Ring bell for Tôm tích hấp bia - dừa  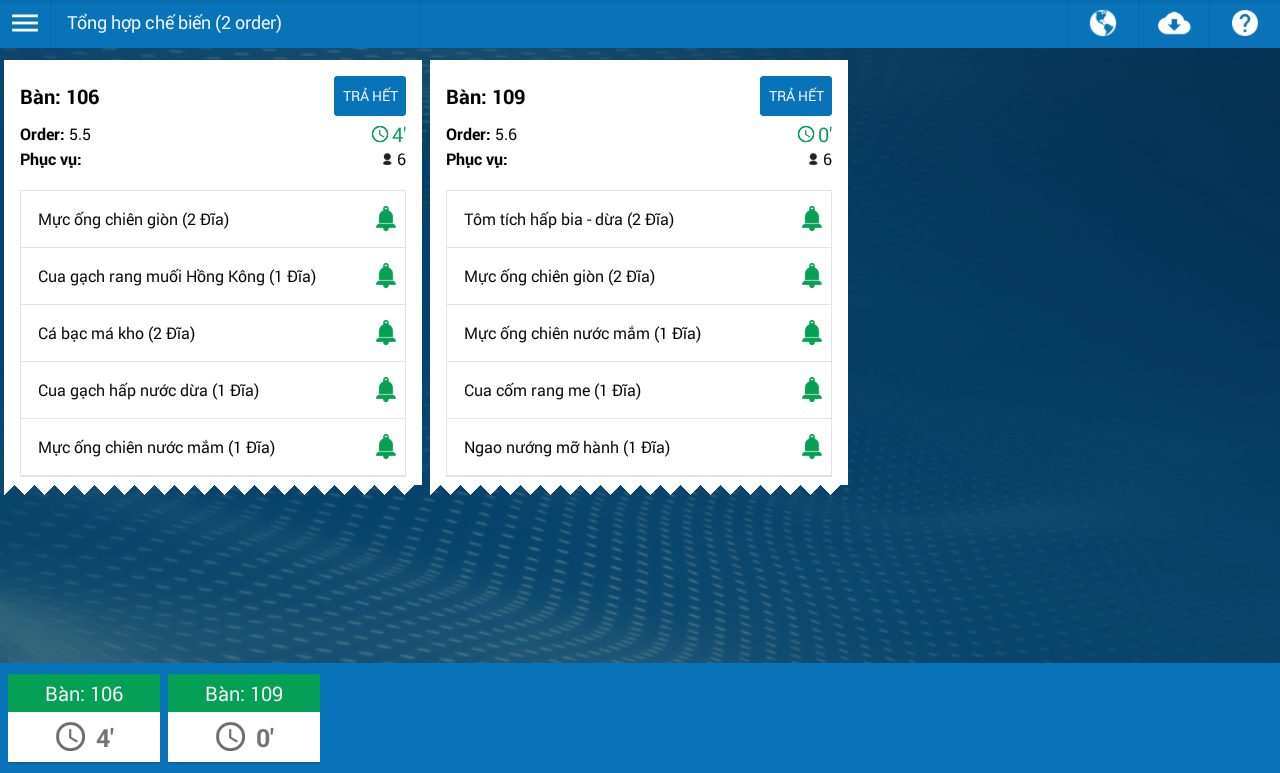click(812, 219)
